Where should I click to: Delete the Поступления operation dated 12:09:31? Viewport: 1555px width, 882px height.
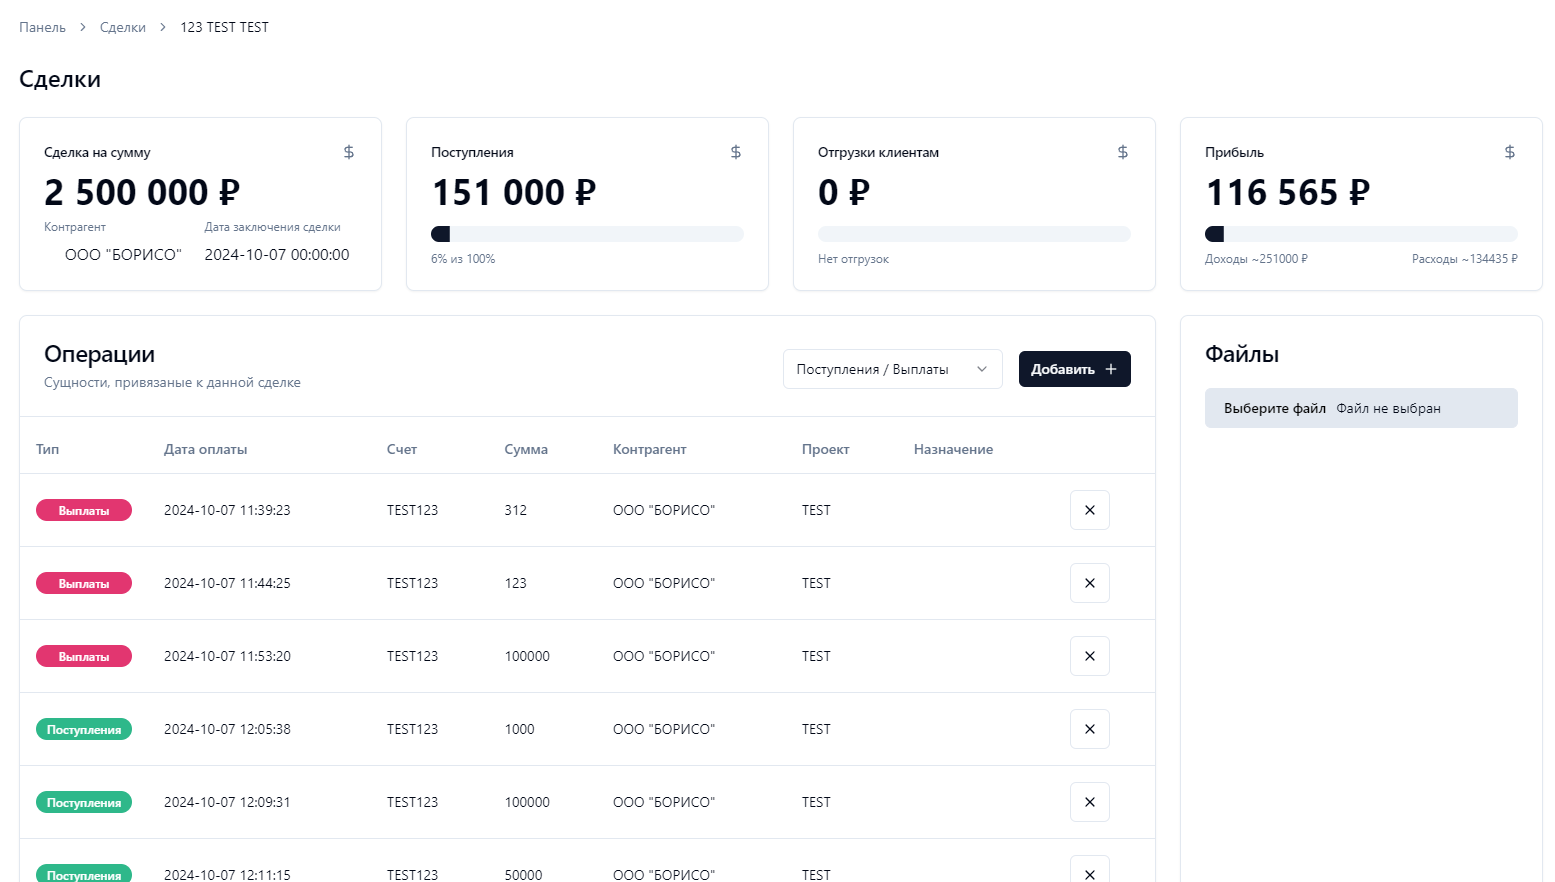coord(1090,802)
